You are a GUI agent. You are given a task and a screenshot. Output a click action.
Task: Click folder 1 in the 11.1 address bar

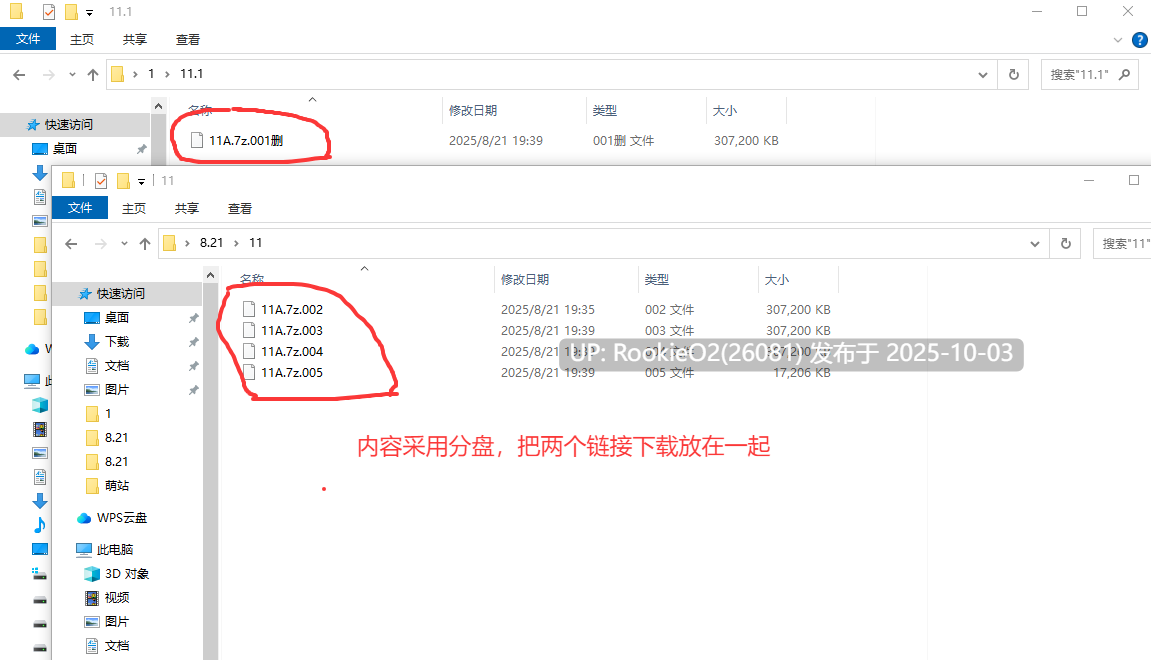pos(151,73)
